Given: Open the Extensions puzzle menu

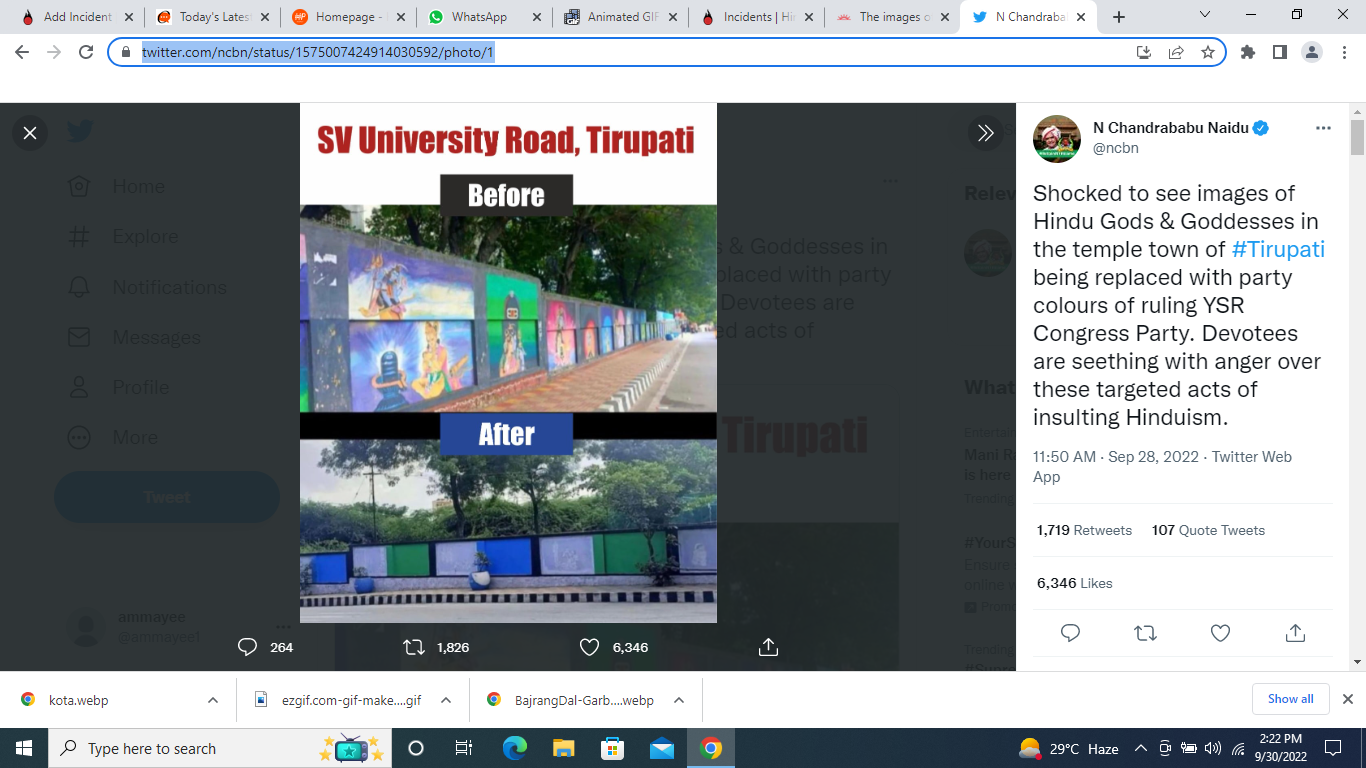Looking at the screenshot, I should (x=1248, y=52).
